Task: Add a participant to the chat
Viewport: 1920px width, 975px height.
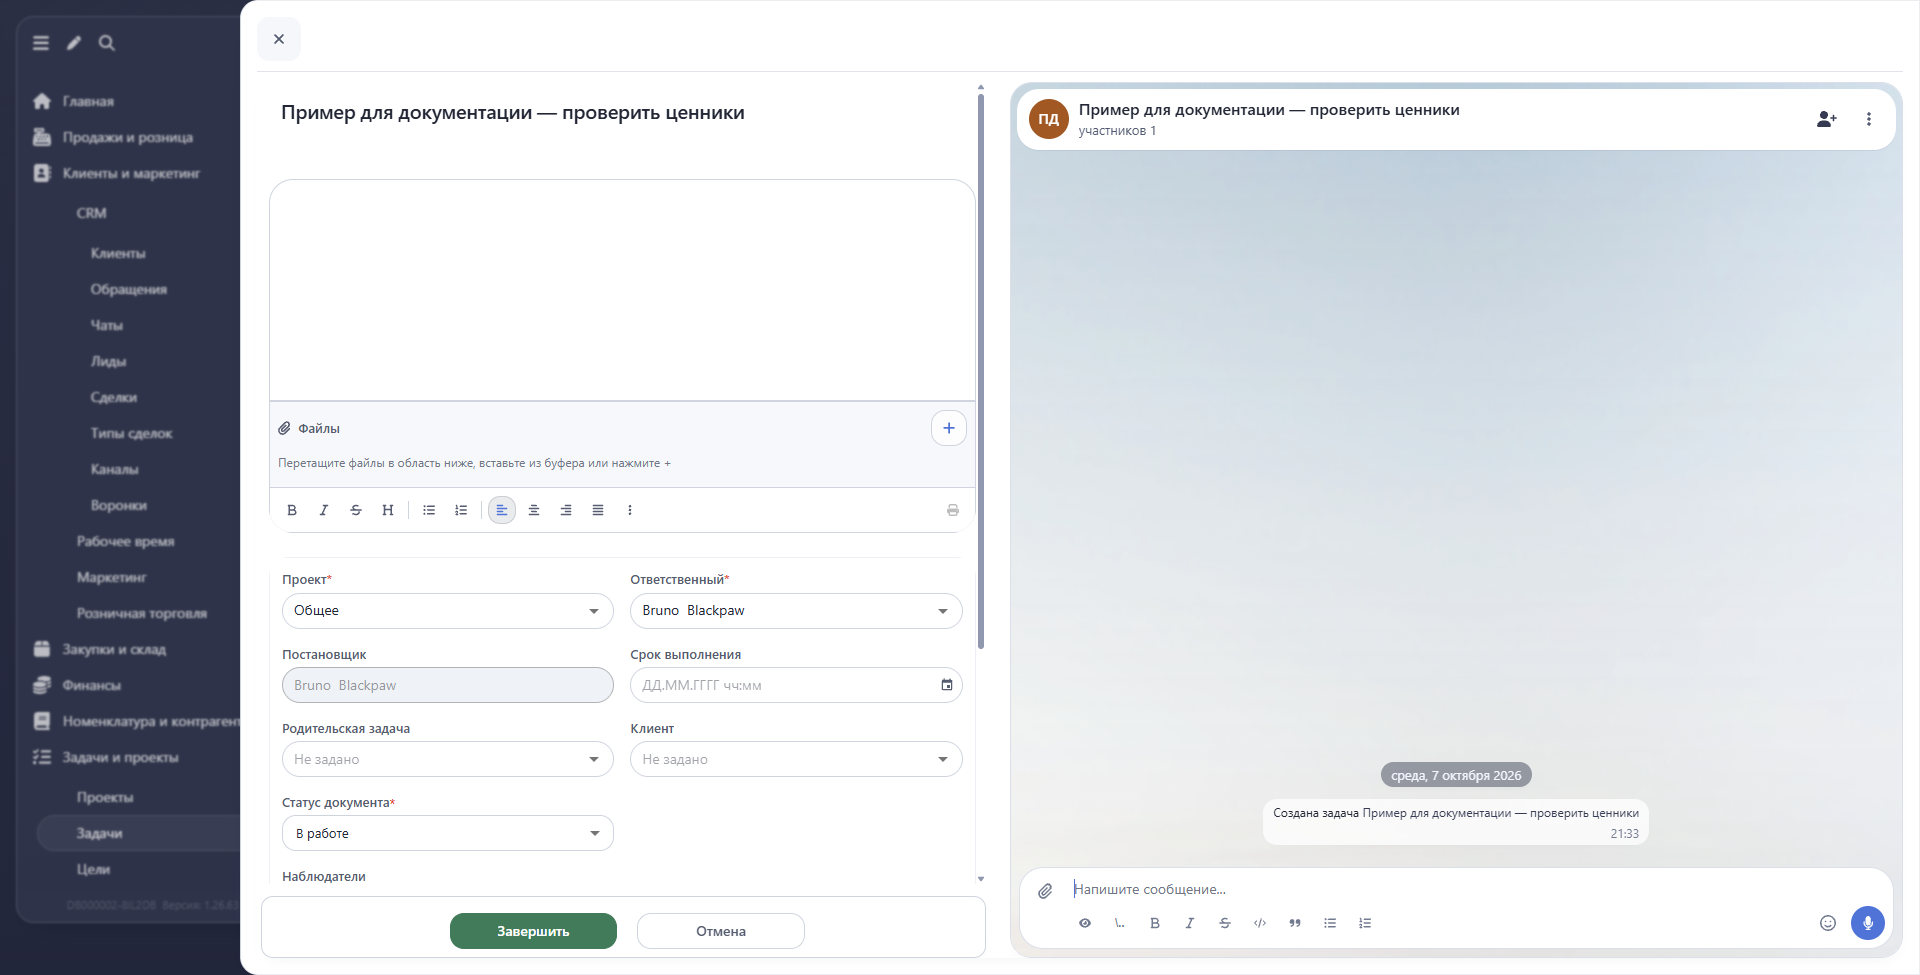Action: click(x=1827, y=119)
